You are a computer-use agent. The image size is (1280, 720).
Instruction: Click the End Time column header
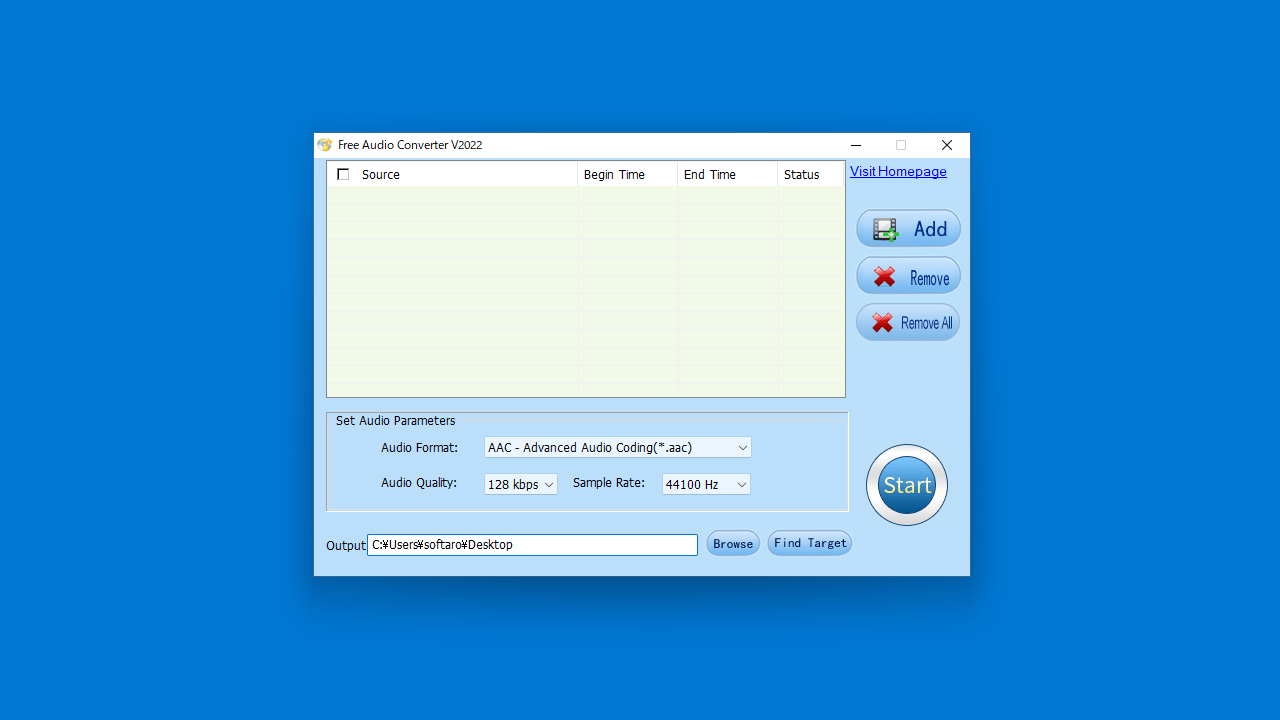tap(728, 174)
